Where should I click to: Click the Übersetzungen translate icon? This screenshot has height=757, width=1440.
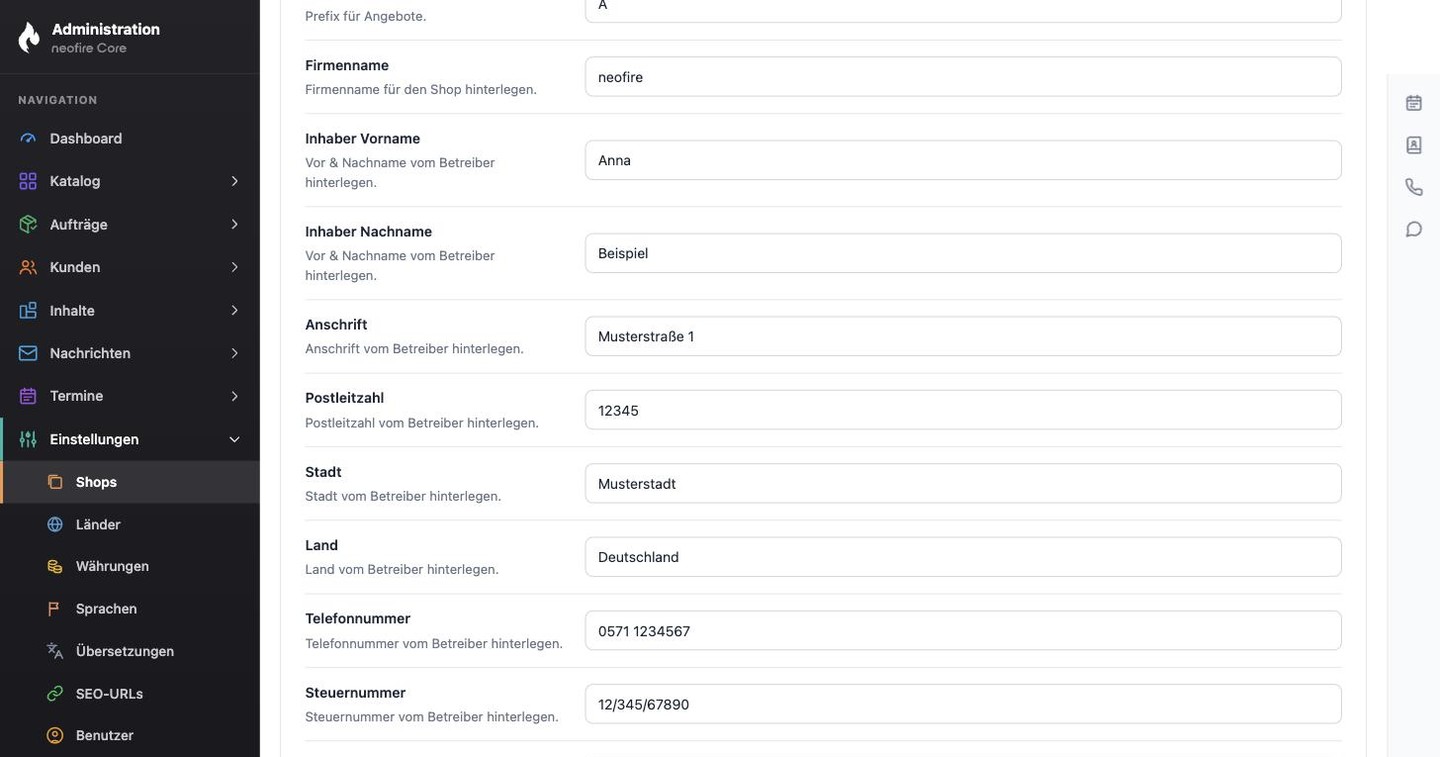55,651
